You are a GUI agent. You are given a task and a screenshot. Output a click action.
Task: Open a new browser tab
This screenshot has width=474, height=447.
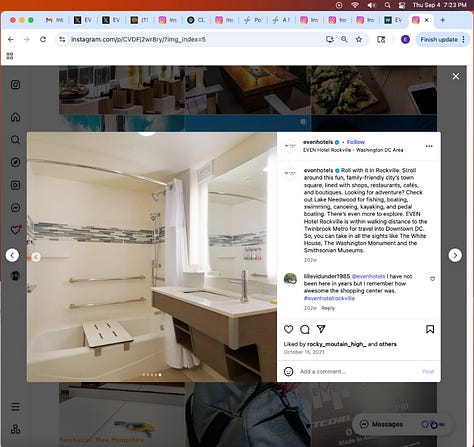pyautogui.click(x=442, y=20)
